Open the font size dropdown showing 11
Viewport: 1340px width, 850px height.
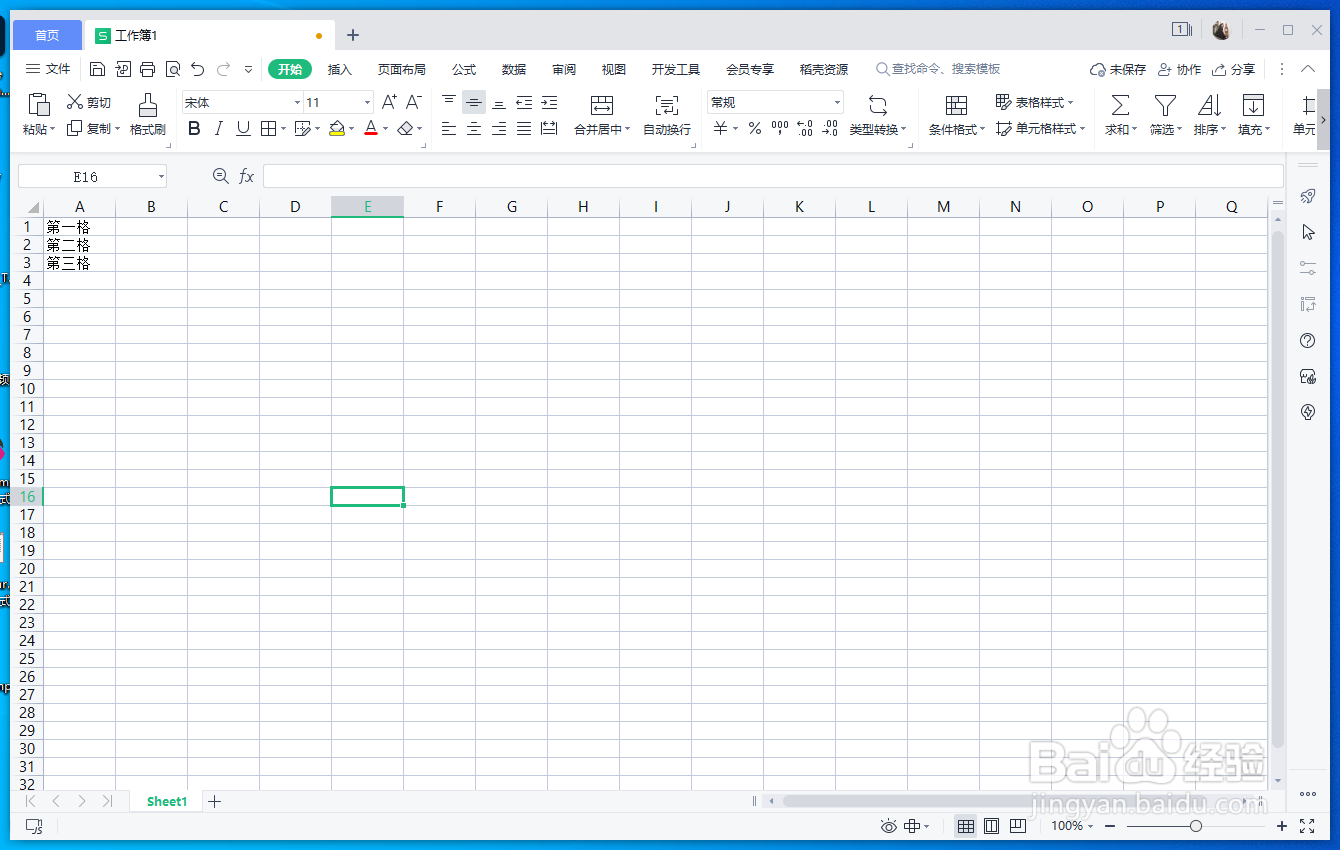point(367,102)
